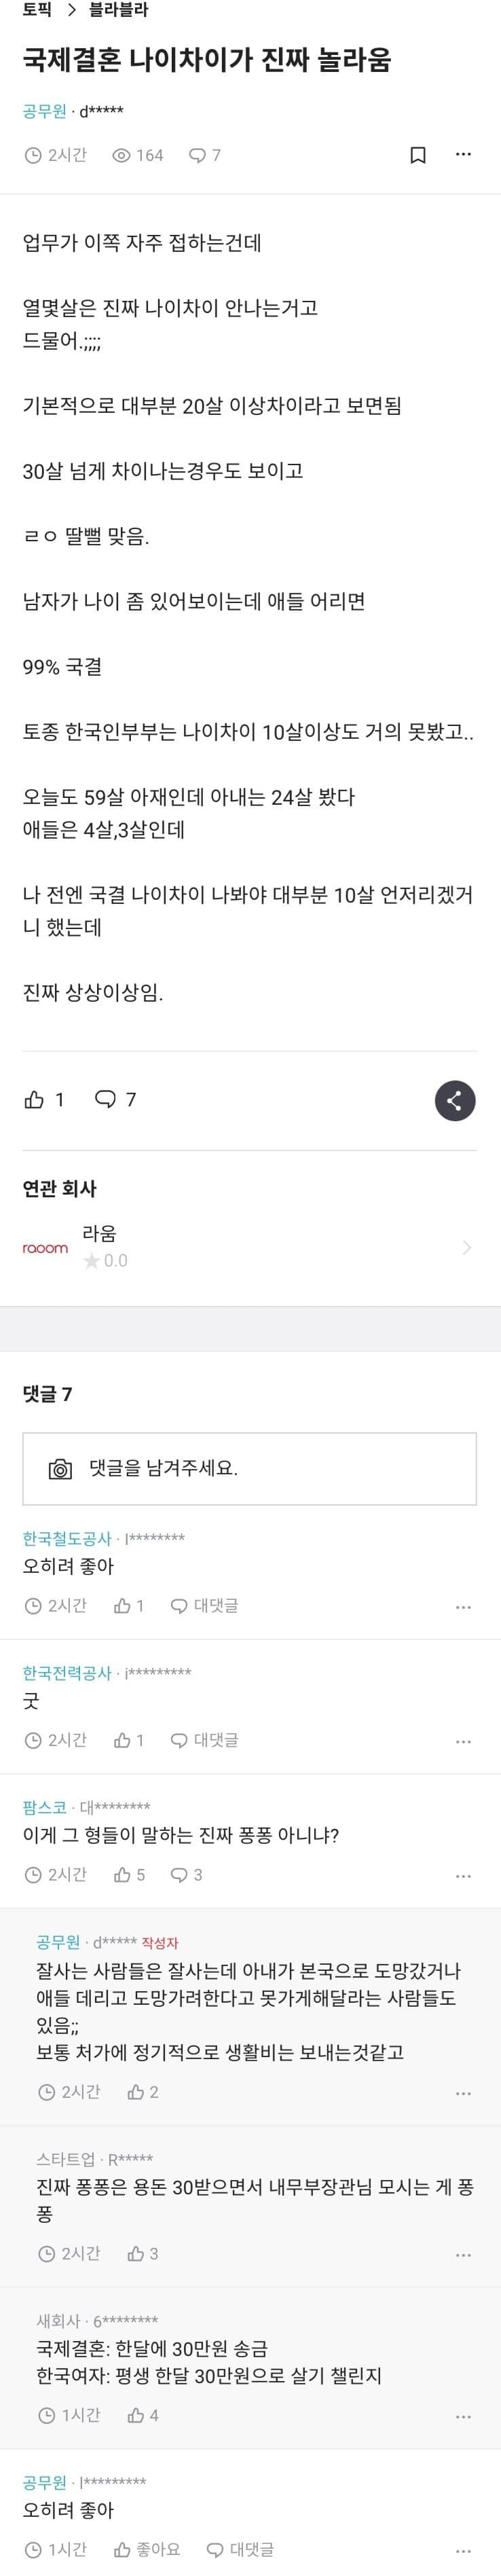Like the 한국철도공사 comment

coord(123,1606)
